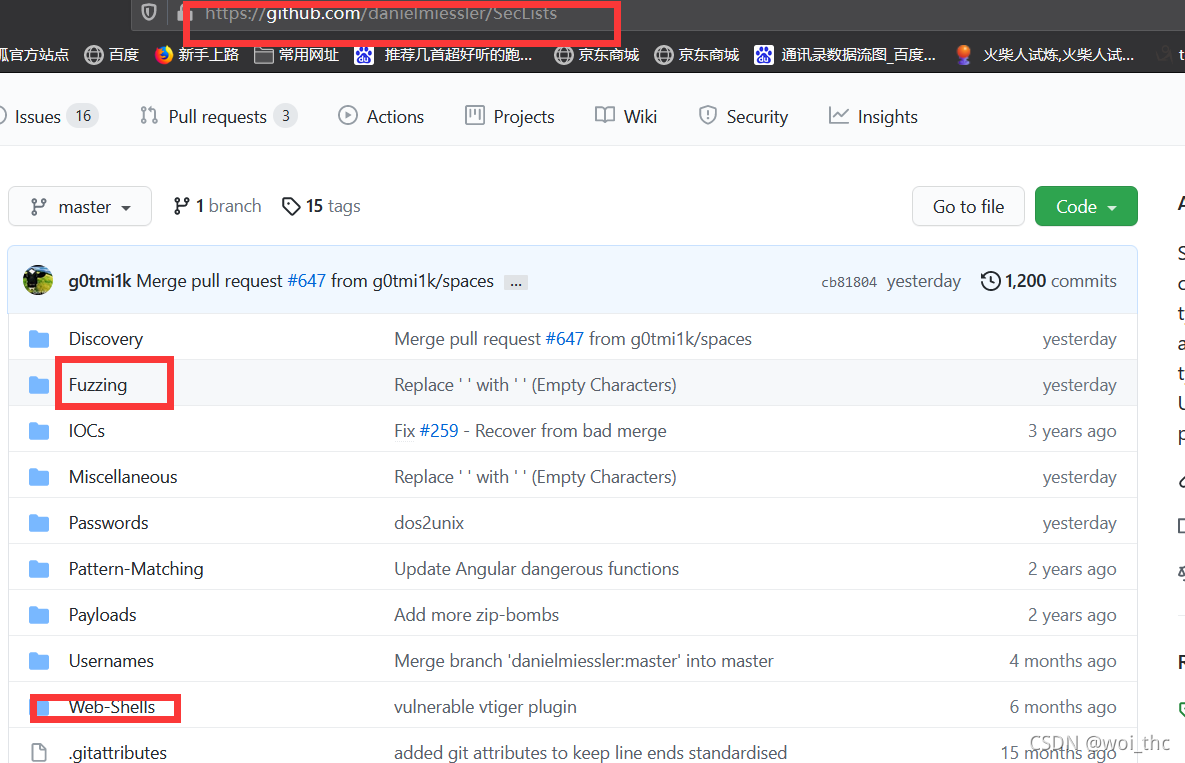Open the Security tab
Image resolution: width=1185 pixels, height=763 pixels.
pos(743,116)
